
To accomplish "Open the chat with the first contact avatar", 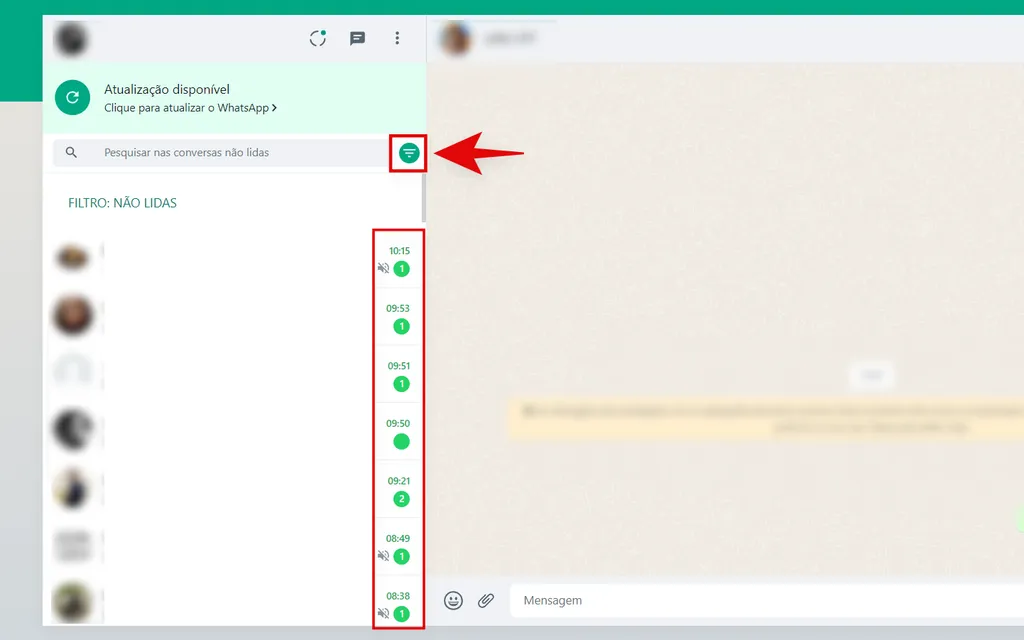I will [x=74, y=256].
